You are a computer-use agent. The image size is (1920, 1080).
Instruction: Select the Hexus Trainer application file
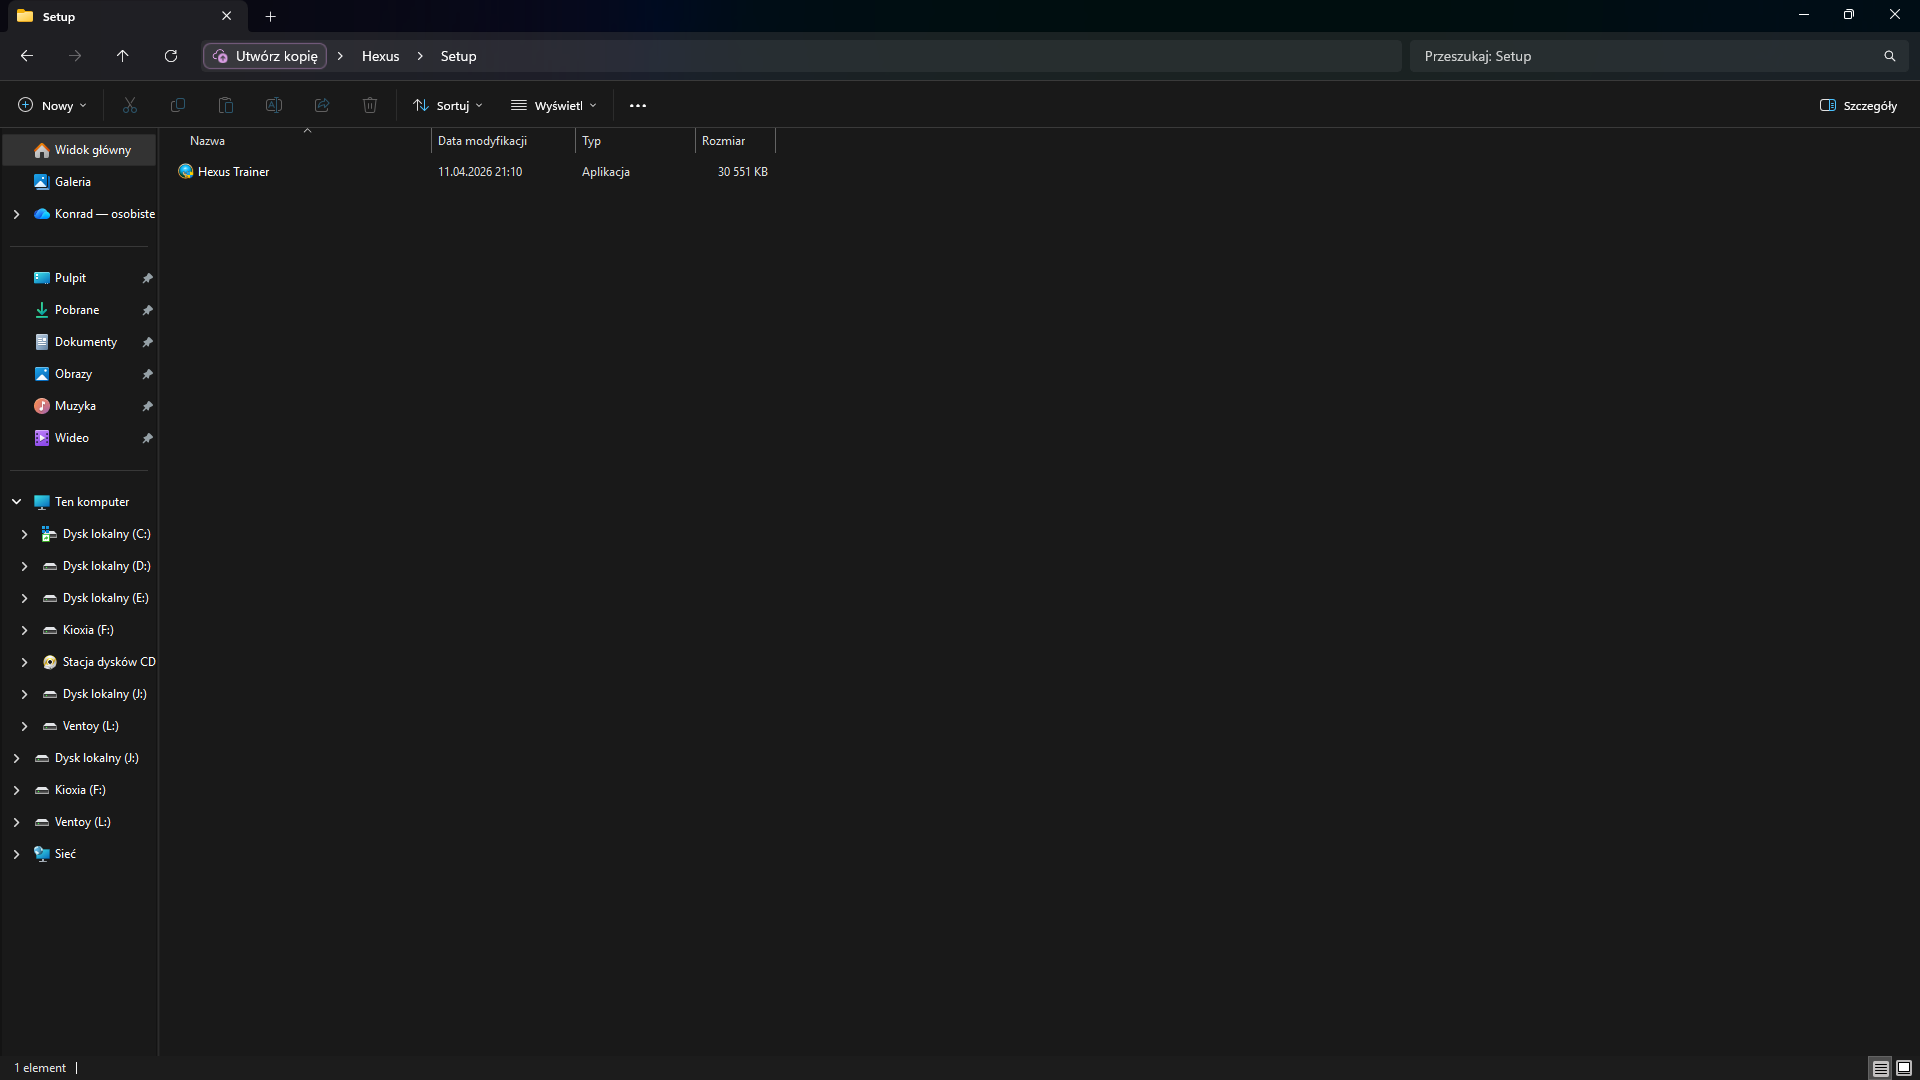233,172
